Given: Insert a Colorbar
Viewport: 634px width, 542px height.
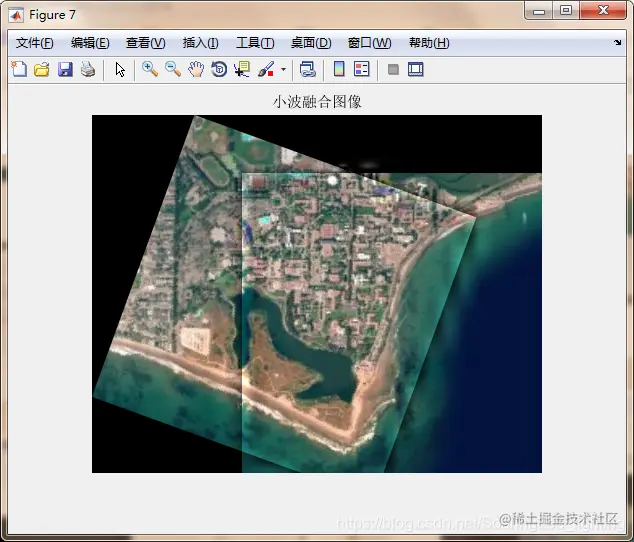Looking at the screenshot, I should click(339, 69).
